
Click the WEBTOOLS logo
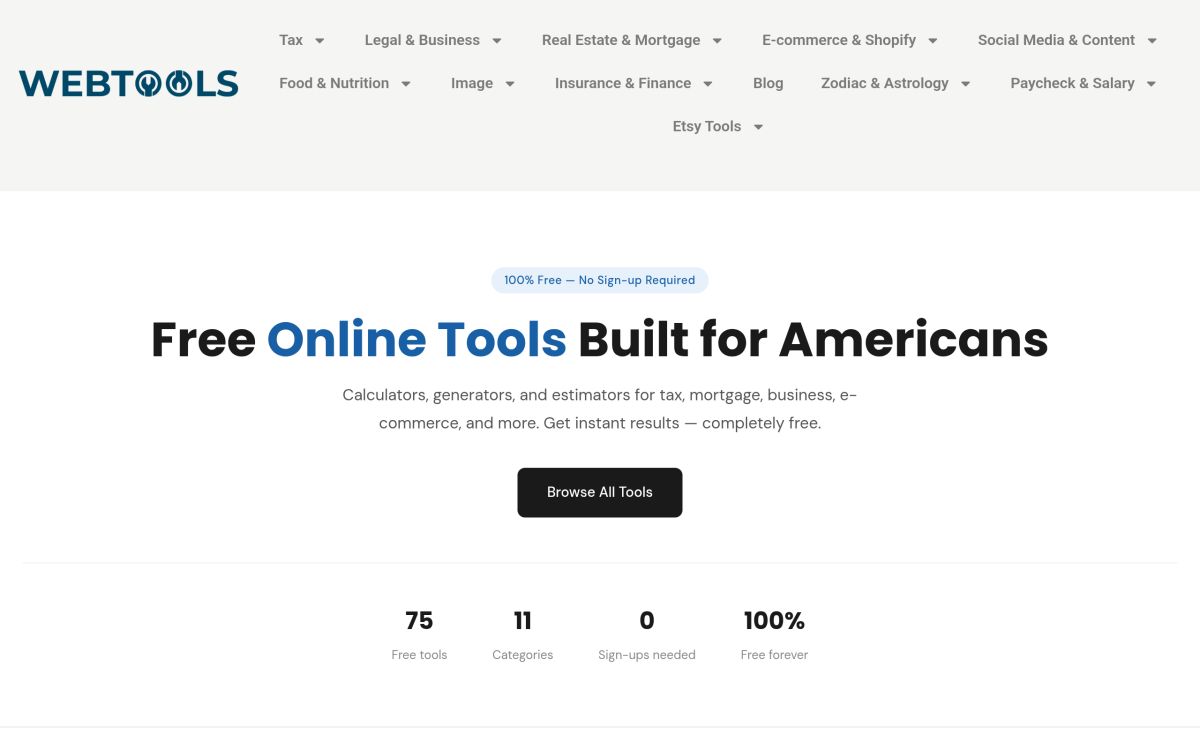[x=128, y=83]
